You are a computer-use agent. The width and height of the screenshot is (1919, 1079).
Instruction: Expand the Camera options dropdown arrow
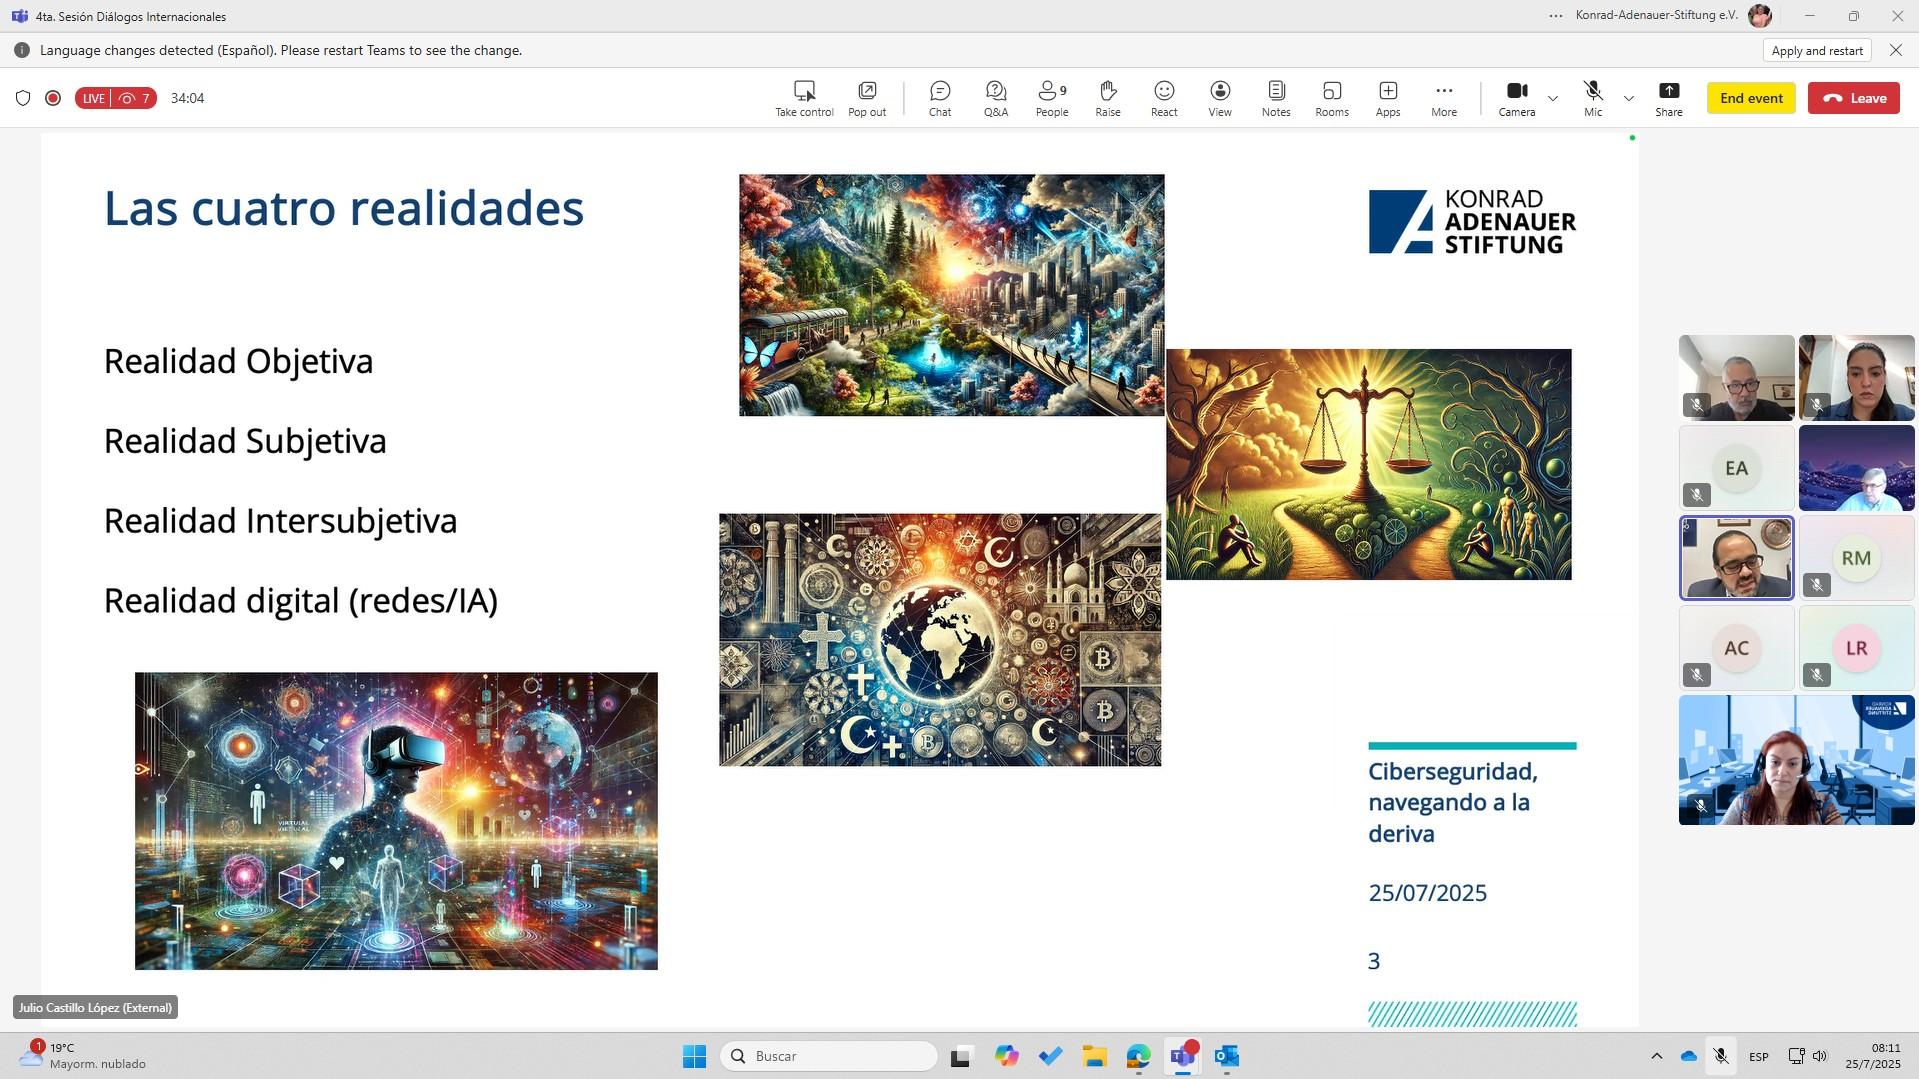point(1552,98)
